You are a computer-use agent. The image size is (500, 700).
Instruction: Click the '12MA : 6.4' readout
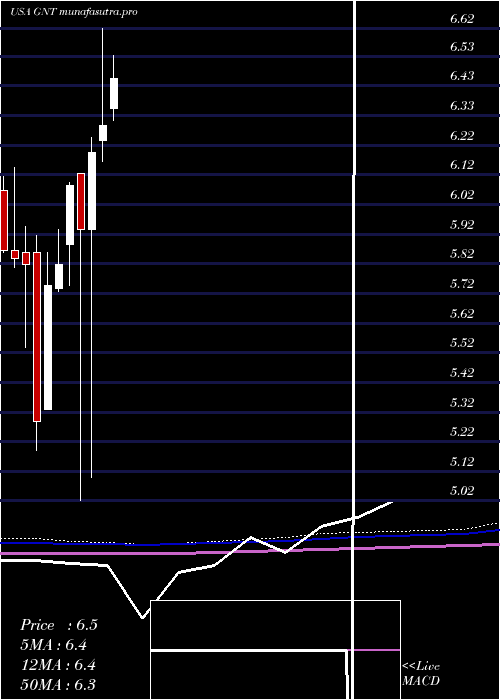[58, 665]
